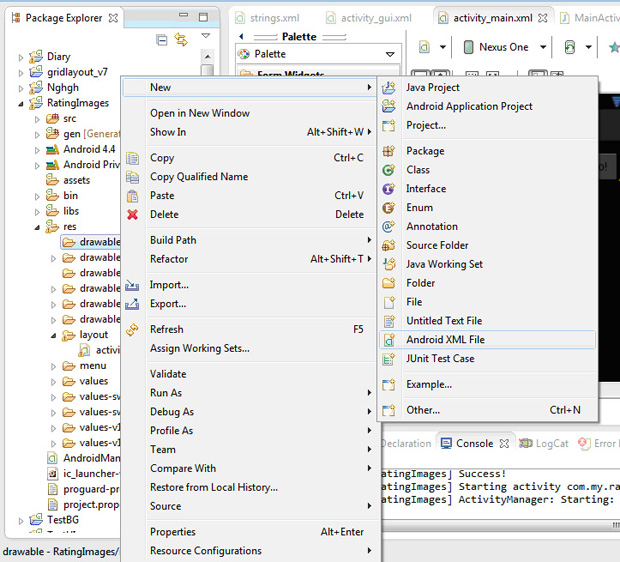
Task: Click Delete in context menu
Action: [x=249, y=214]
